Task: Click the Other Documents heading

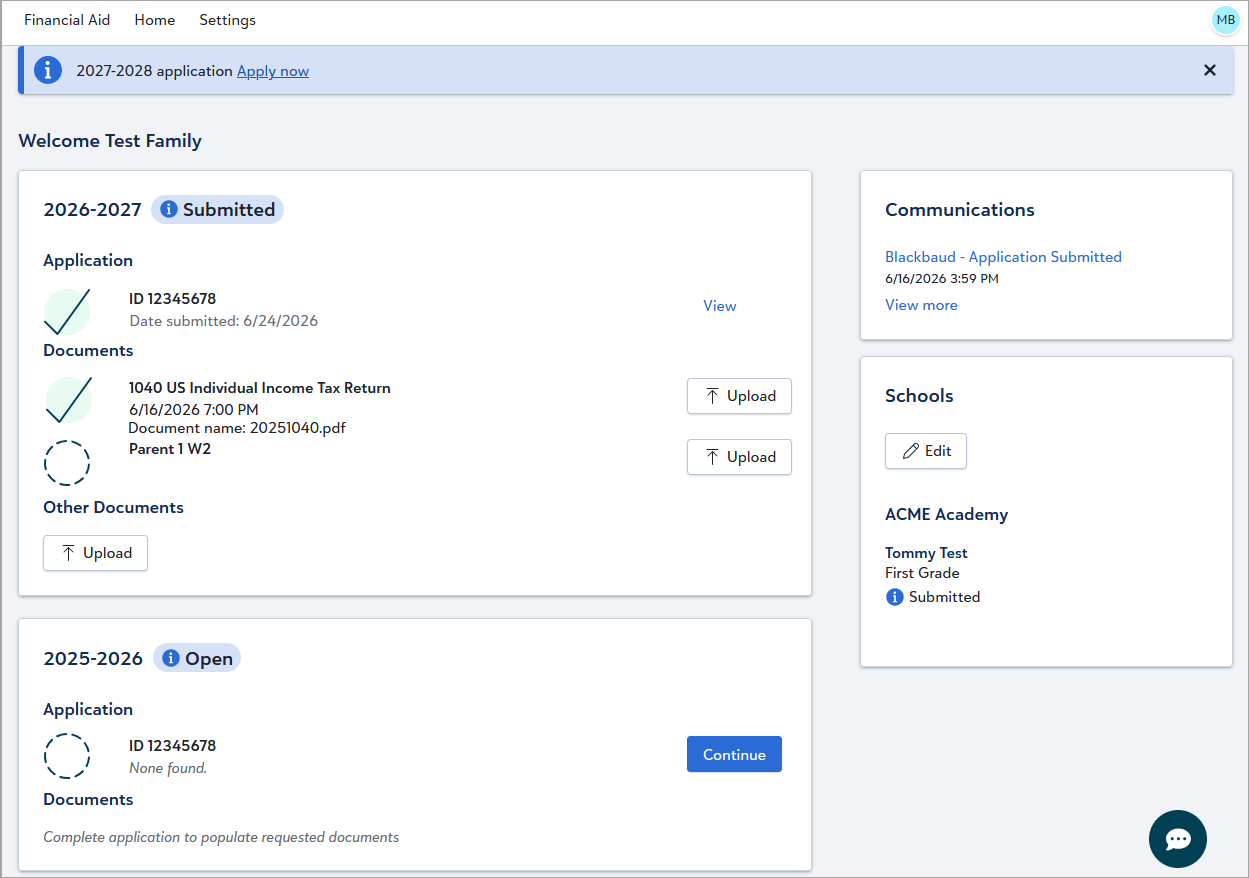Action: tap(113, 507)
